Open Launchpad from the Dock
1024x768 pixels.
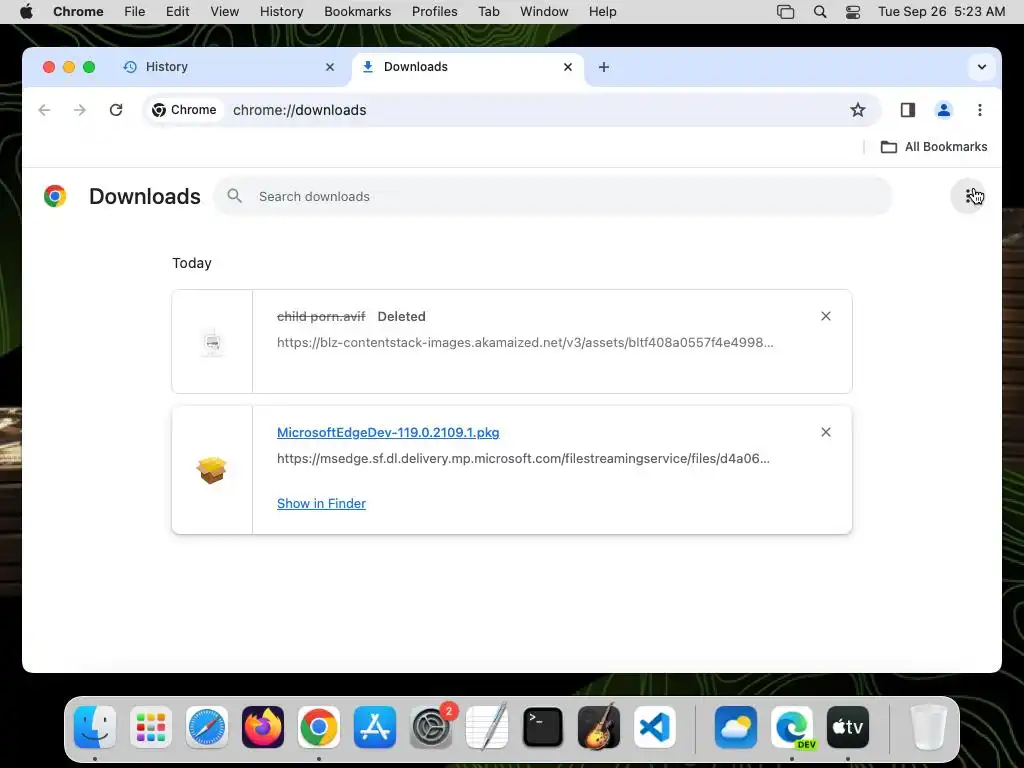tap(151, 726)
